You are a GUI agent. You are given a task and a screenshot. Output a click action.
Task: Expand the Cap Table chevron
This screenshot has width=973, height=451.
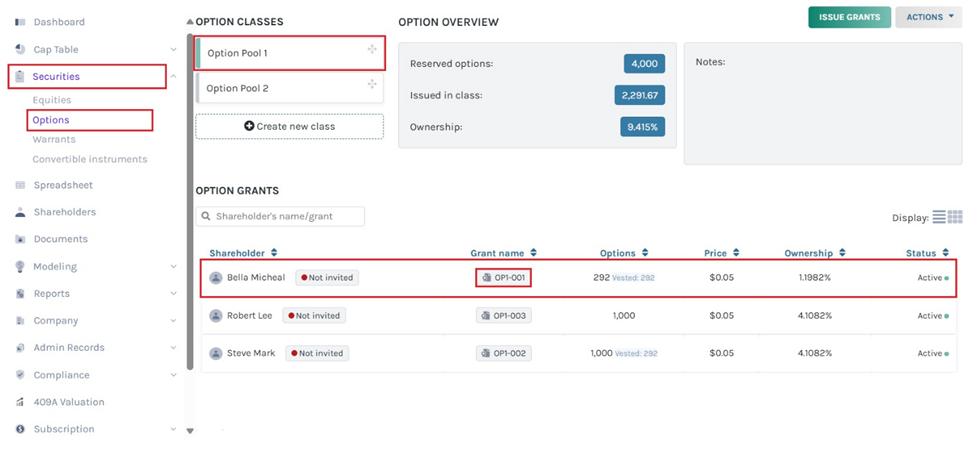pyautogui.click(x=173, y=50)
